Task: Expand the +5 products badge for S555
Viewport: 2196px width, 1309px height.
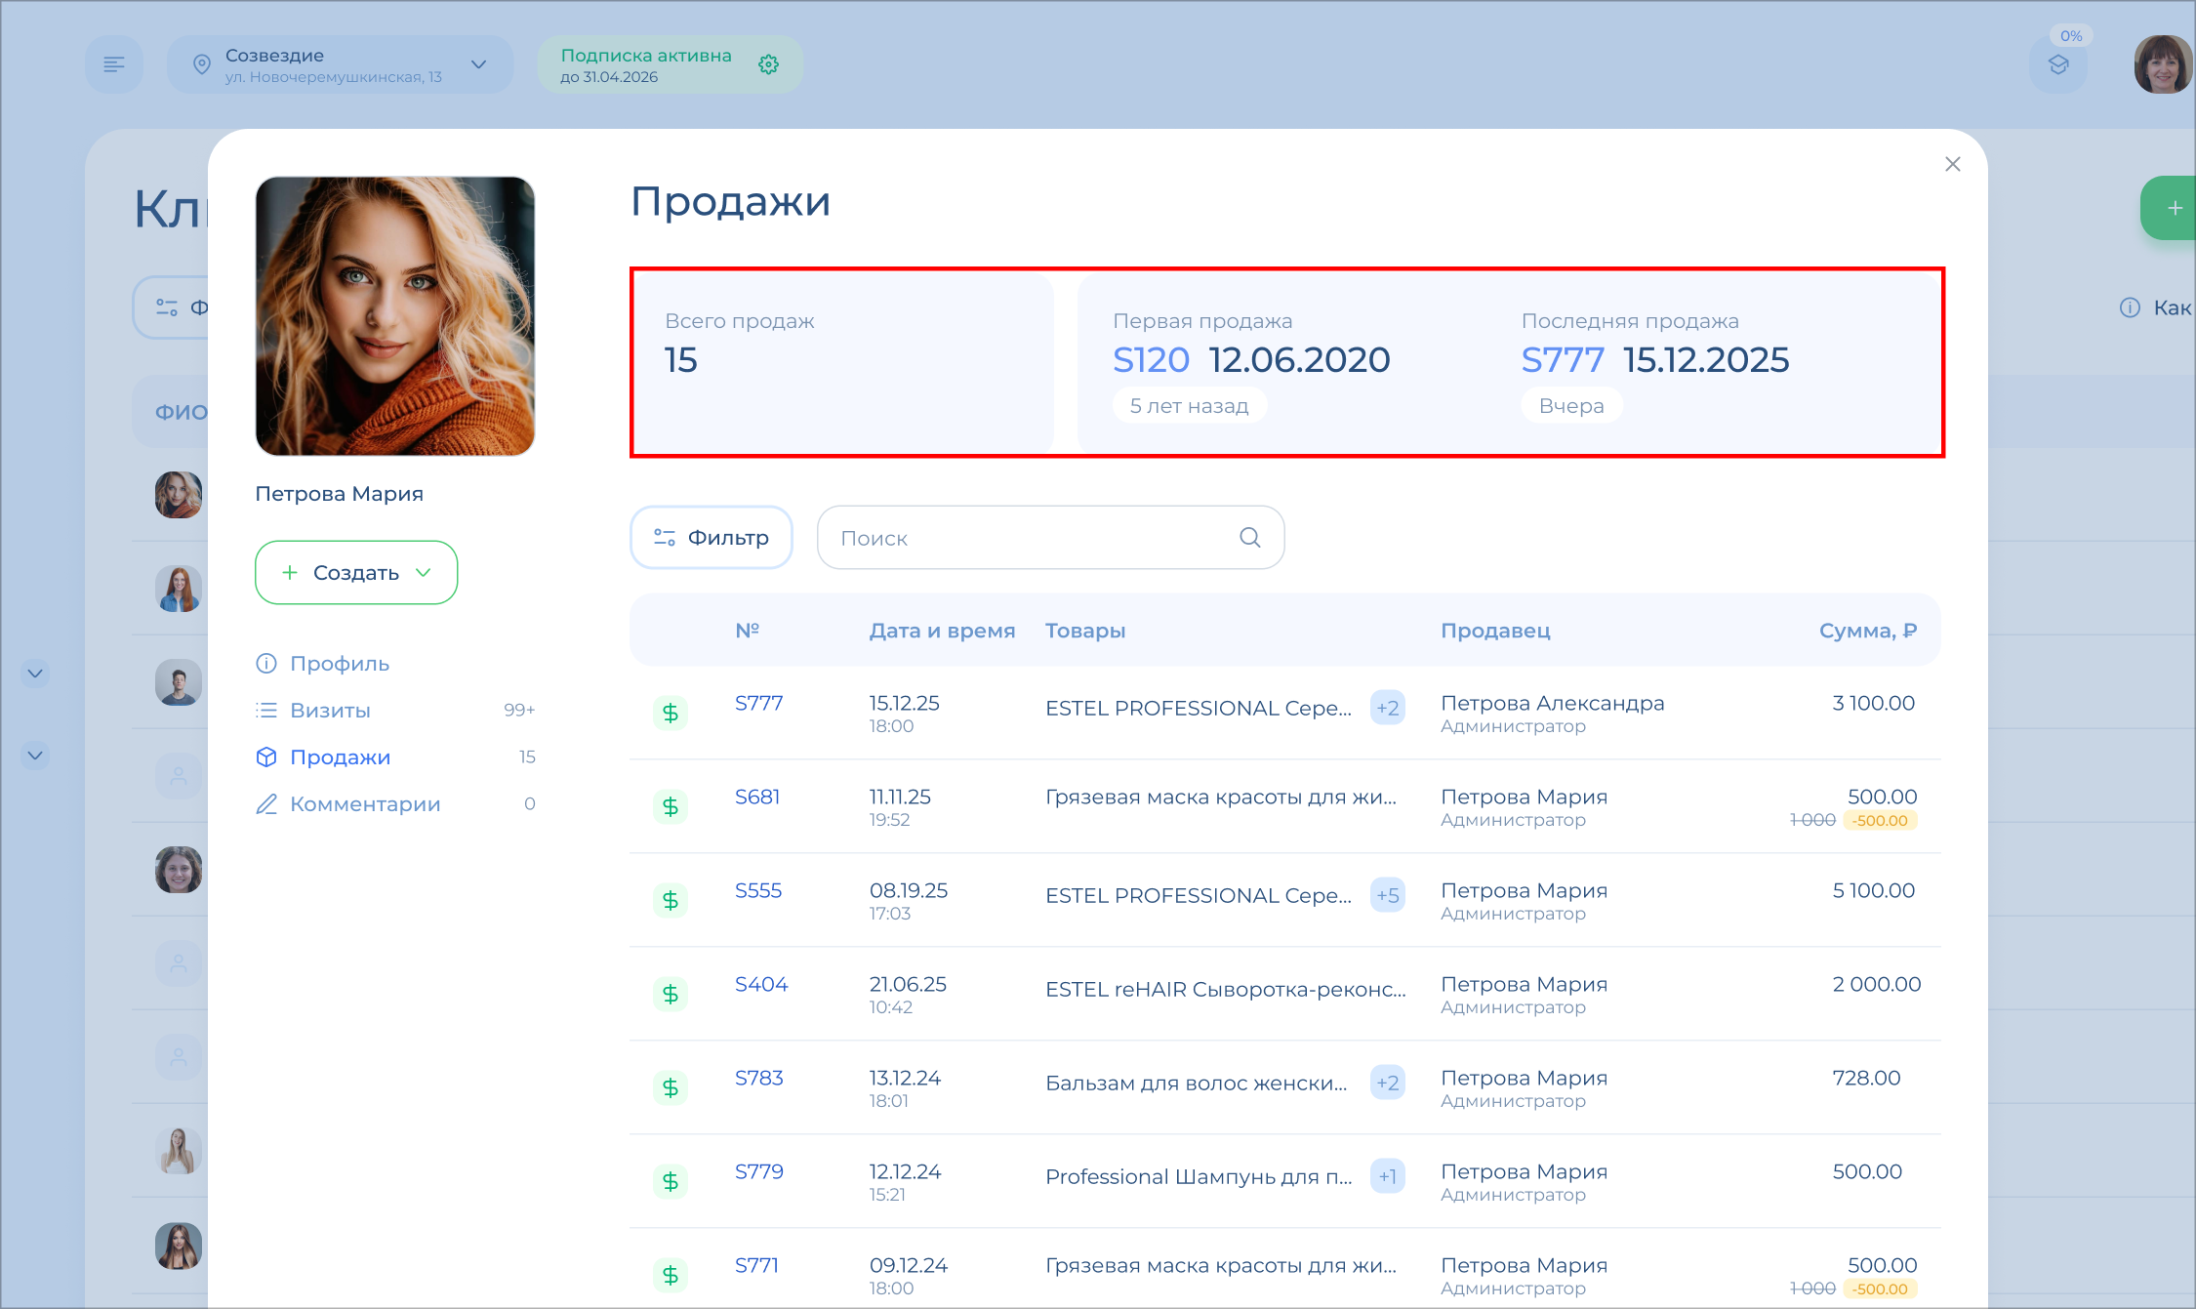Action: (x=1387, y=895)
